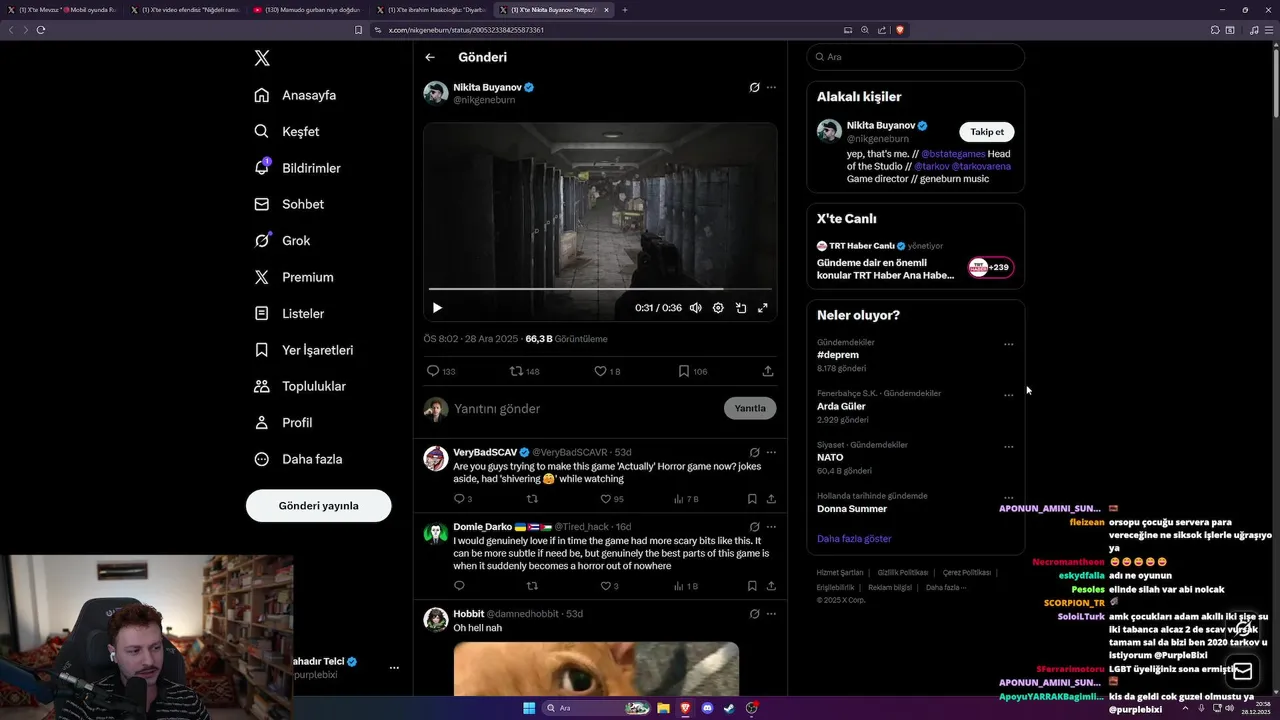More options for Arda Güler trend

[1008, 395]
